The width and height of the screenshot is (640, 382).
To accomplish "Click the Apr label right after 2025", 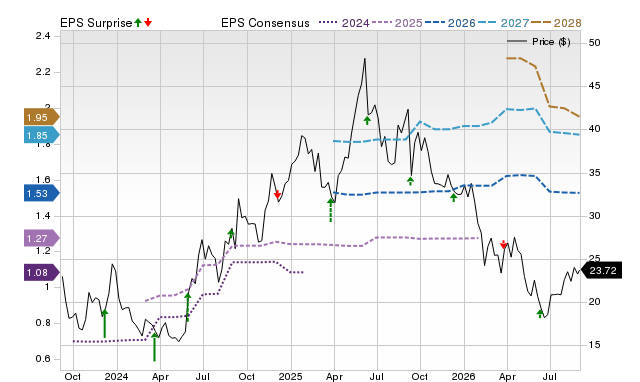I will (334, 376).
